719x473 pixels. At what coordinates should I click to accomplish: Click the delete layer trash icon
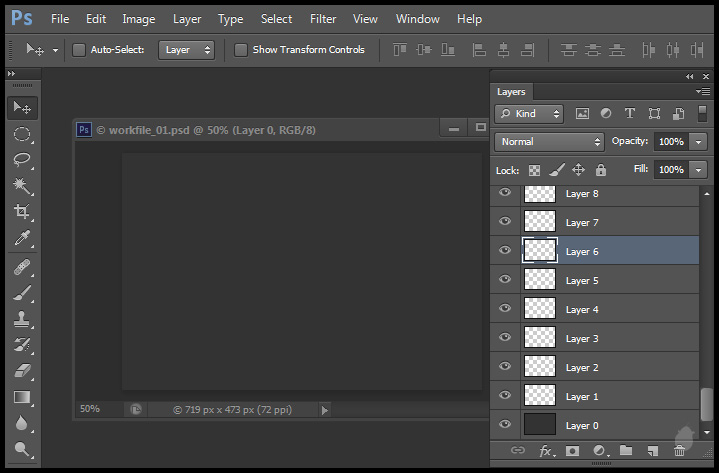(x=680, y=451)
